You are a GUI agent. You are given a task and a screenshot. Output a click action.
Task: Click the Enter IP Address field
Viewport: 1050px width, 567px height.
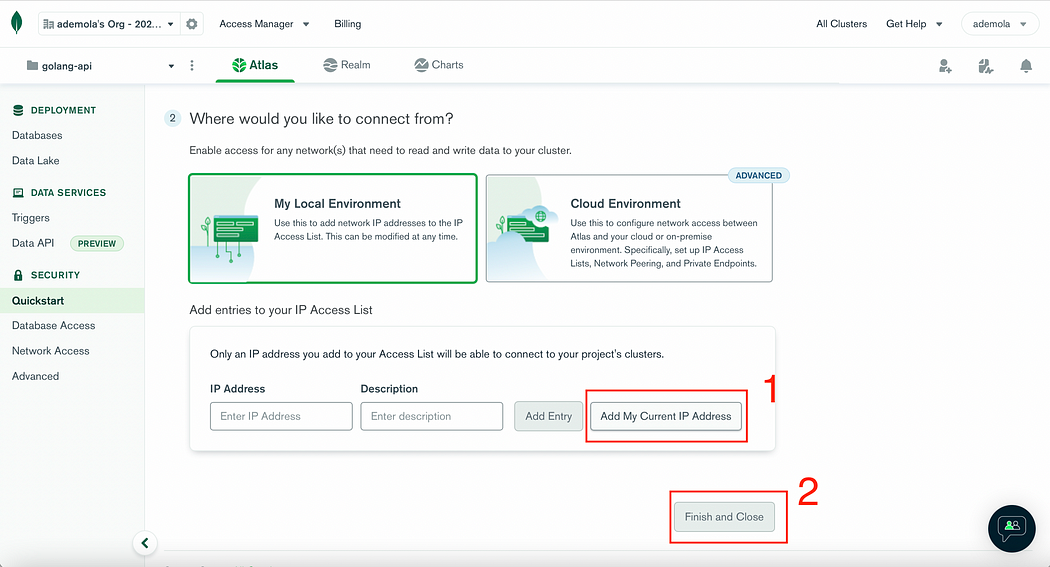pos(281,416)
